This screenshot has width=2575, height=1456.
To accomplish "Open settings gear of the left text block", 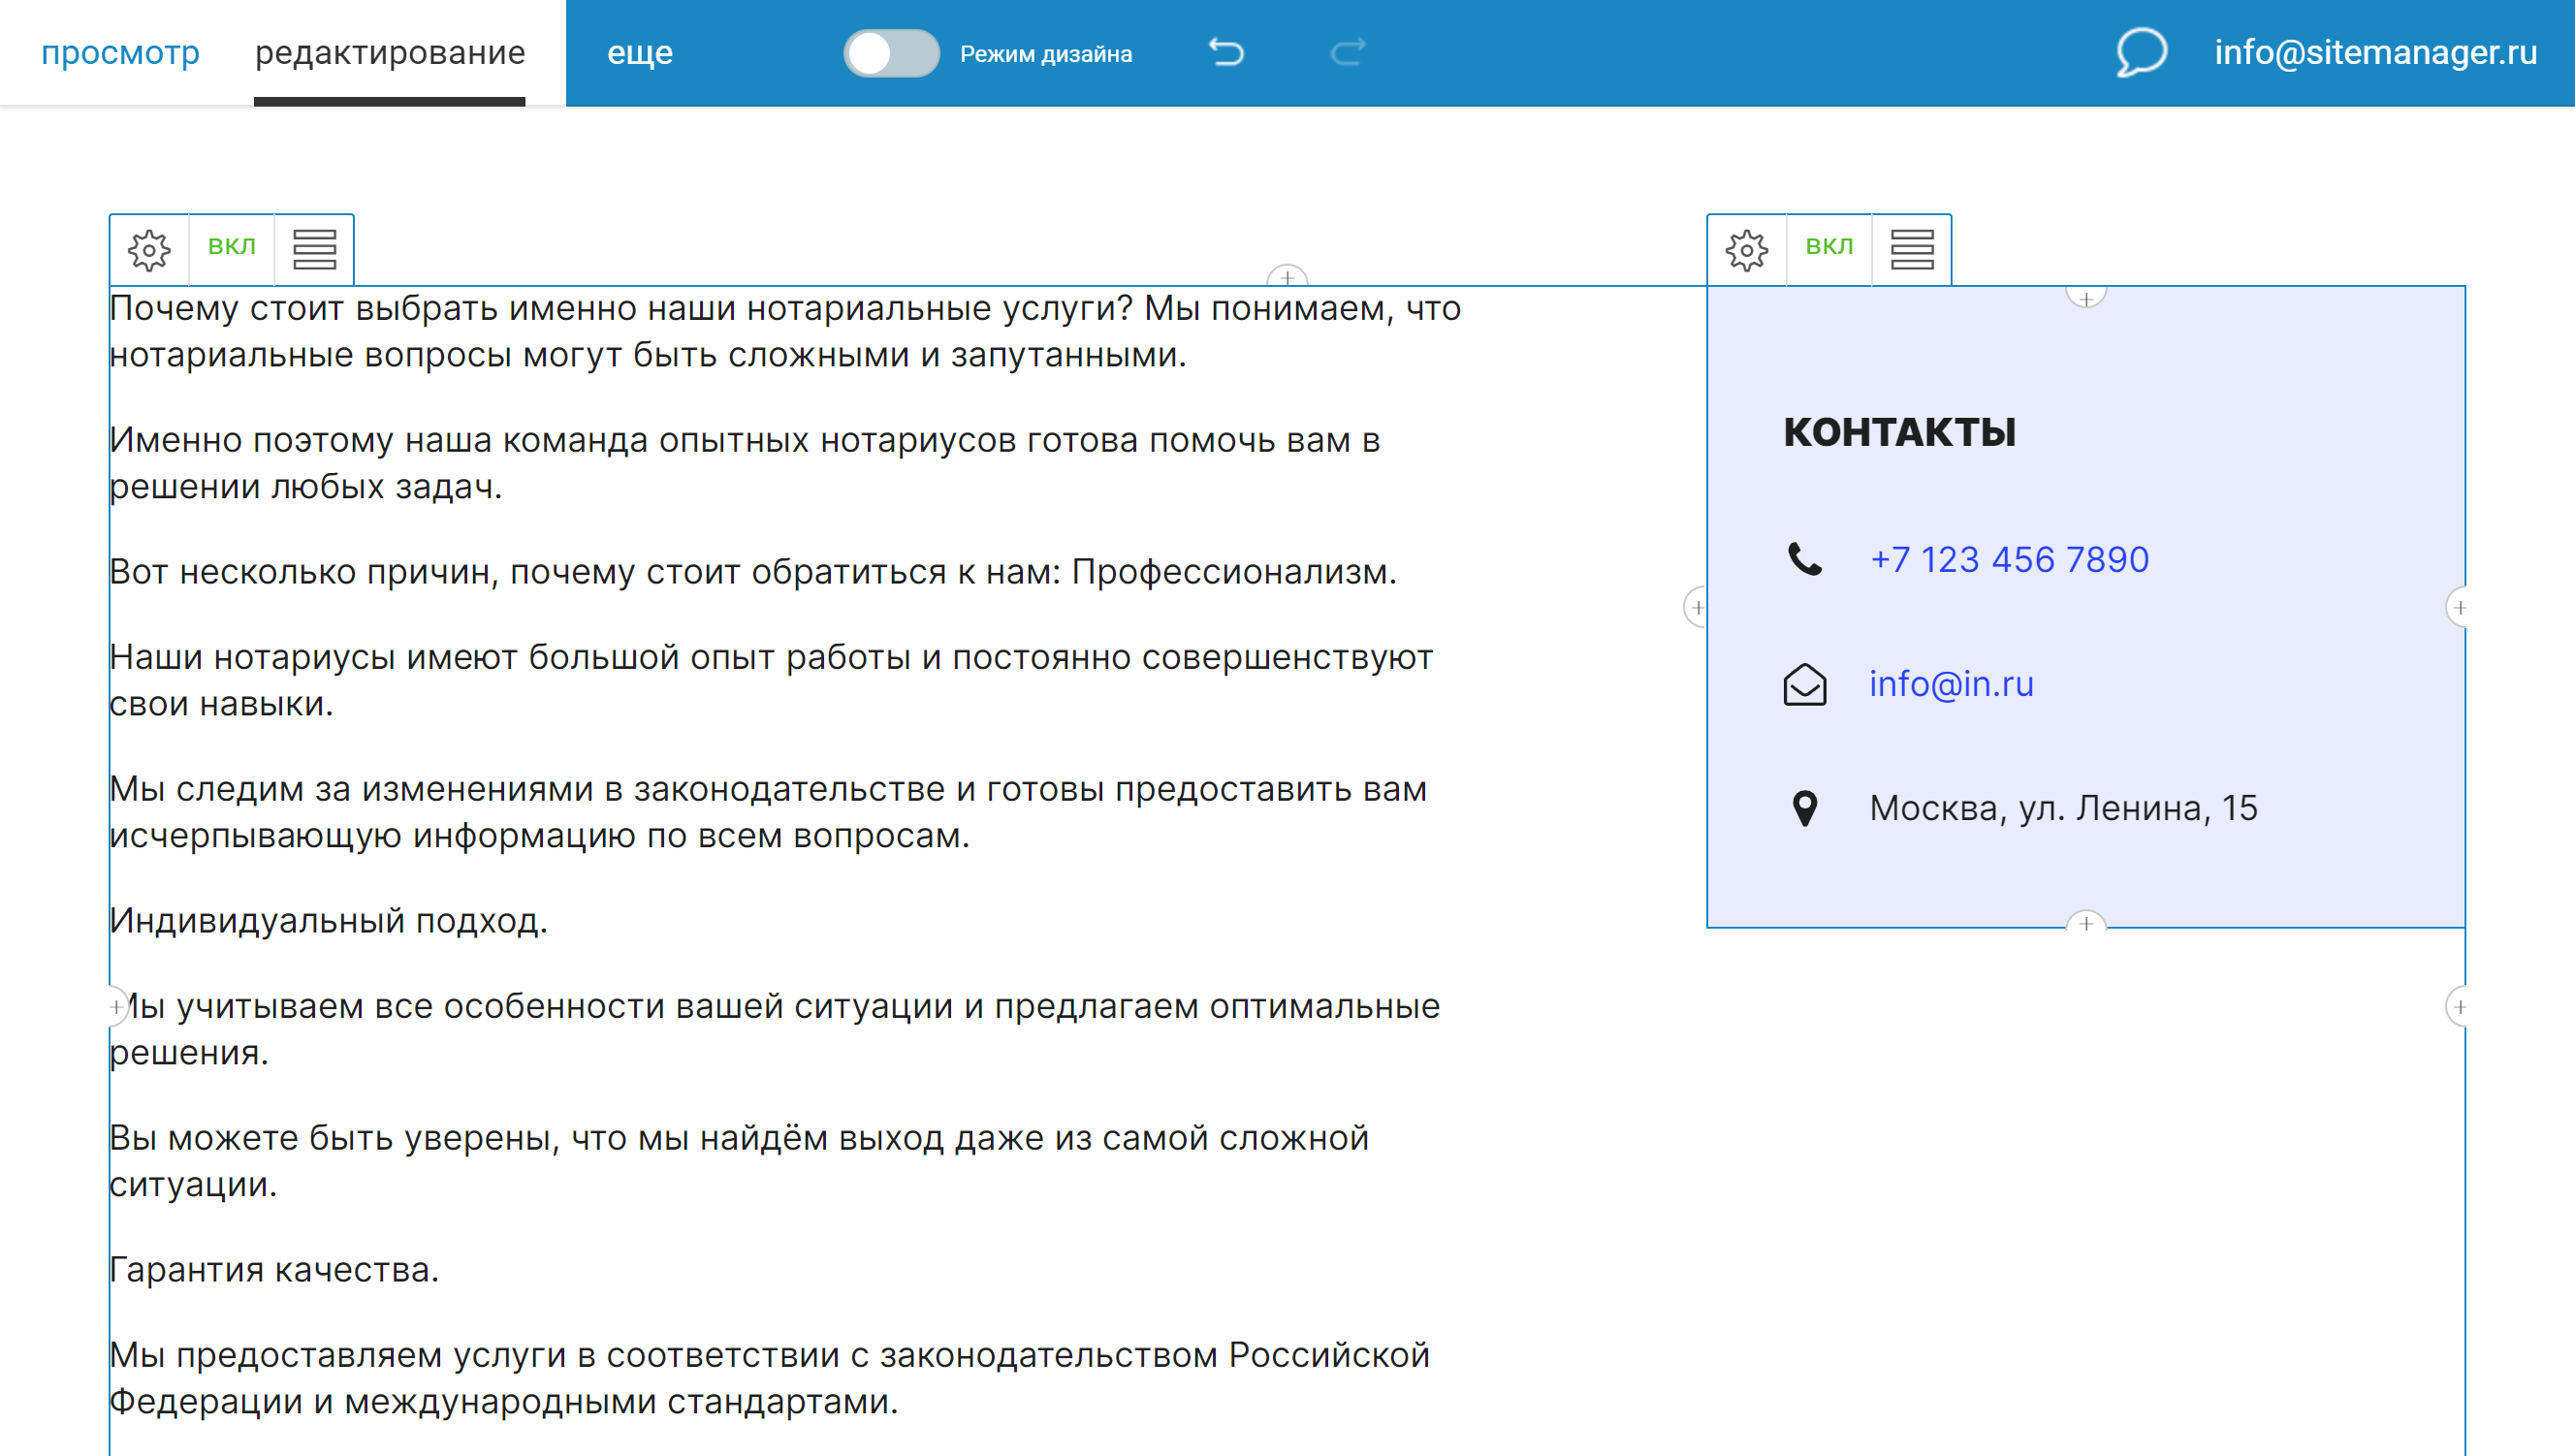I will click(150, 249).
